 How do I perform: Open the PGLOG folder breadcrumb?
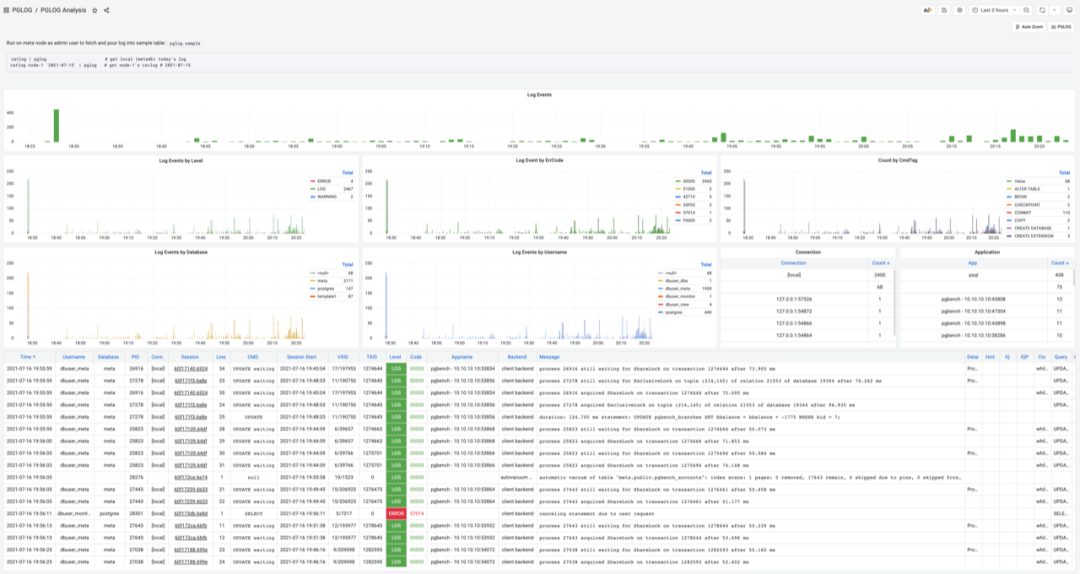(22, 10)
